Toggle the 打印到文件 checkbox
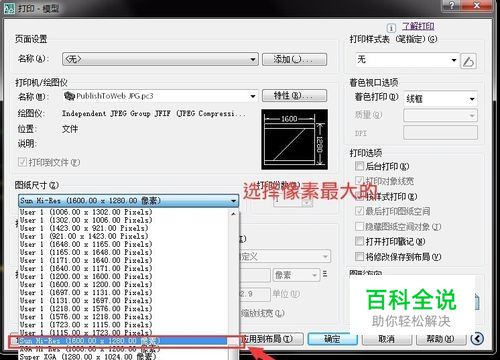Image resolution: width=500 pixels, height=360 pixels. pos(22,162)
